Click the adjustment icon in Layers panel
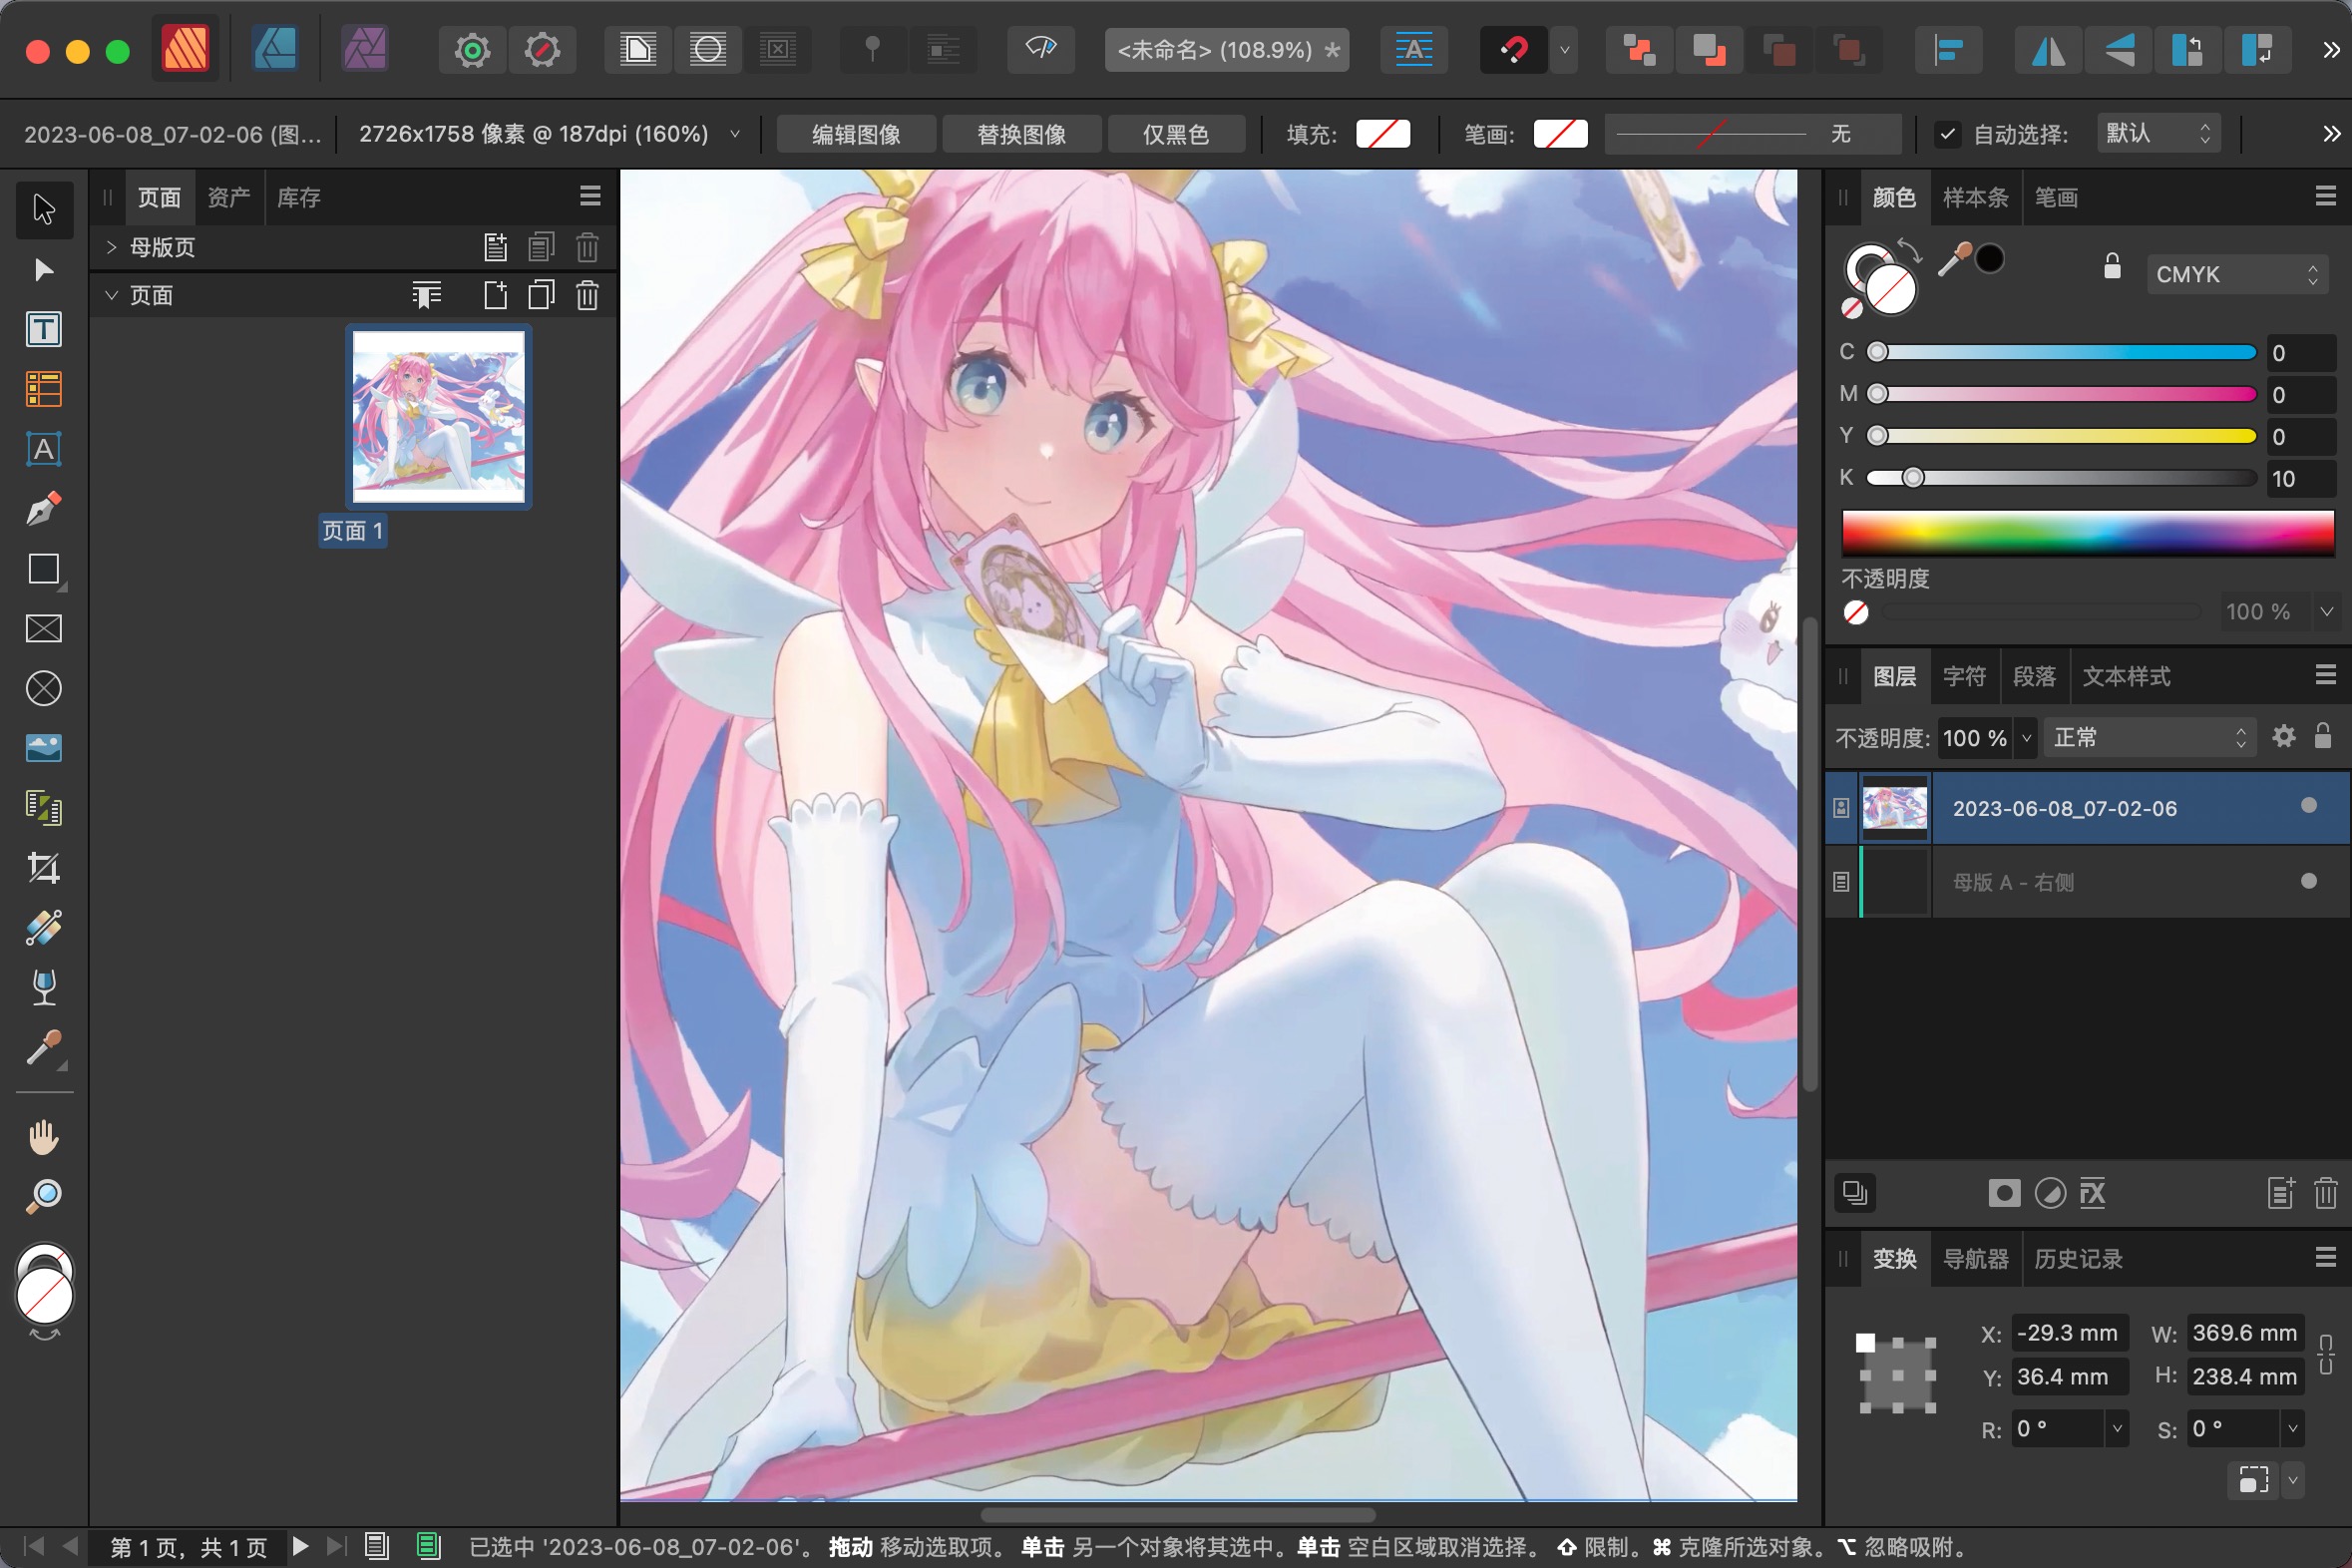This screenshot has width=2352, height=1568. (x=2050, y=1193)
